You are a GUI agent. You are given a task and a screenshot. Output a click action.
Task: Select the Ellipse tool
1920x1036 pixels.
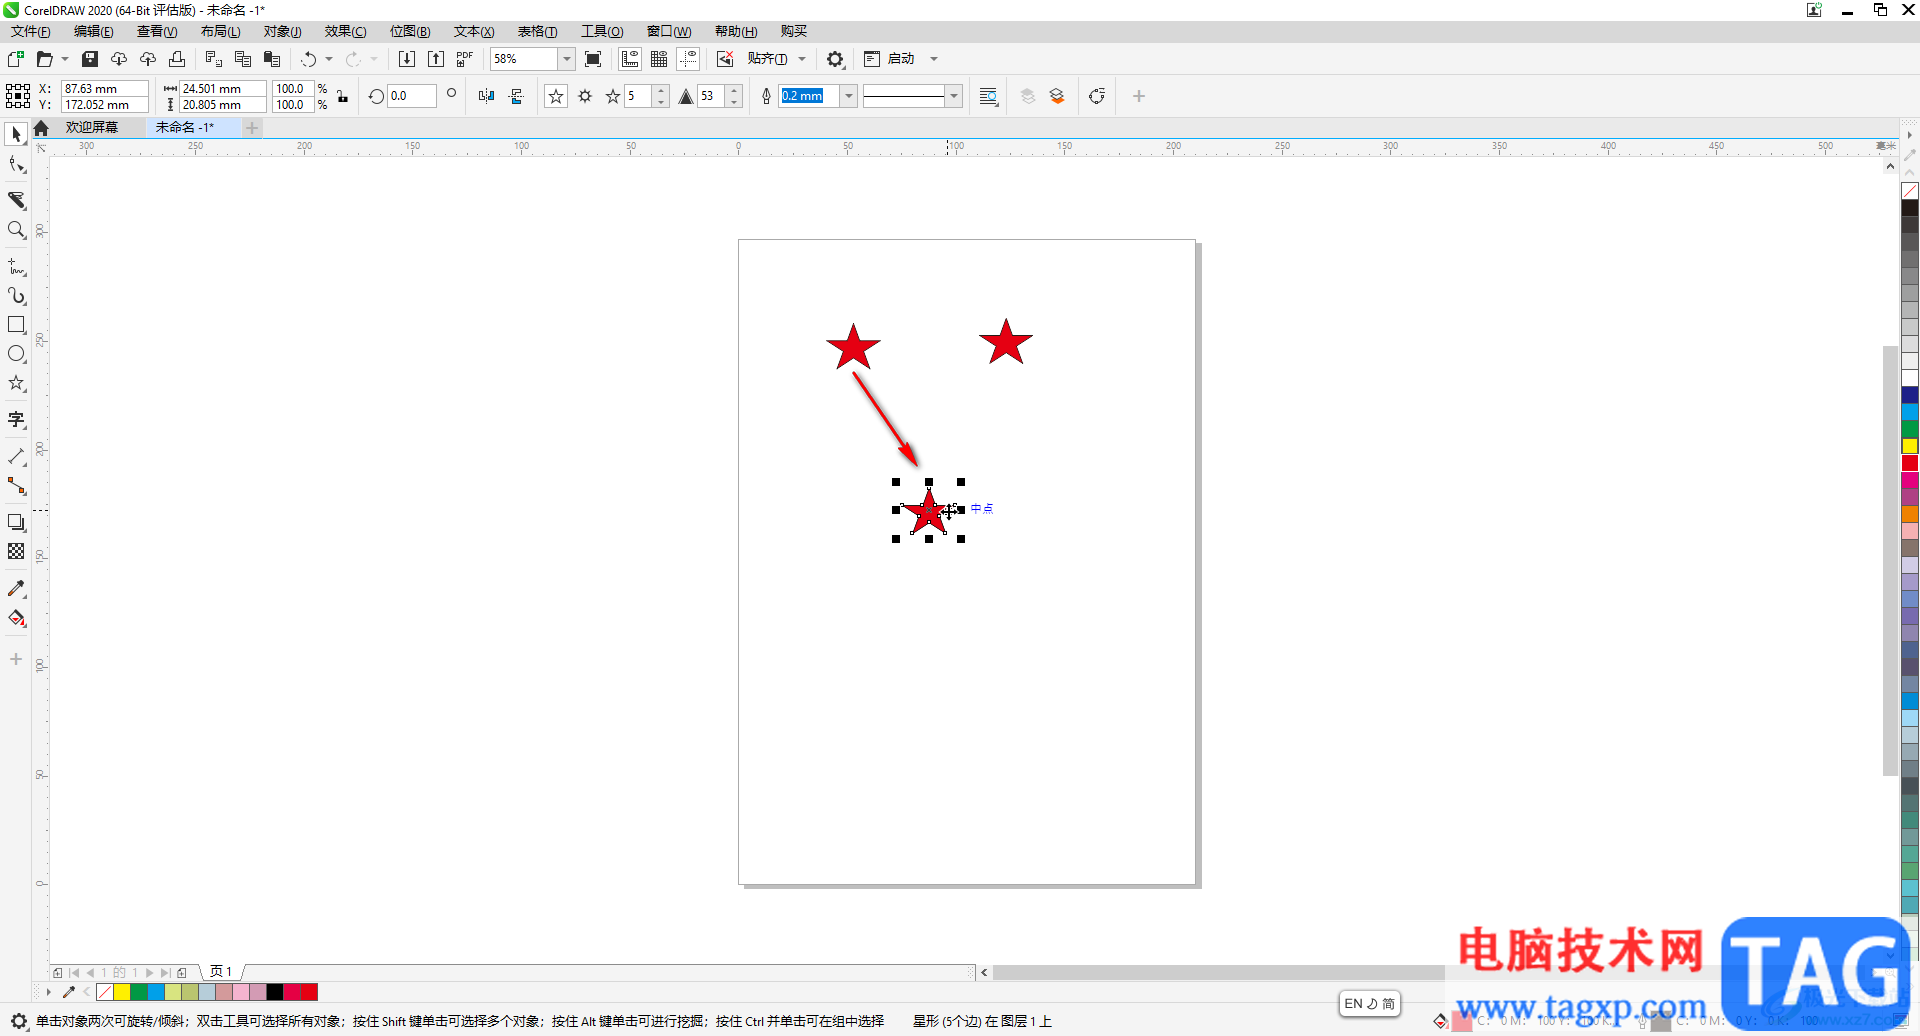click(x=16, y=354)
